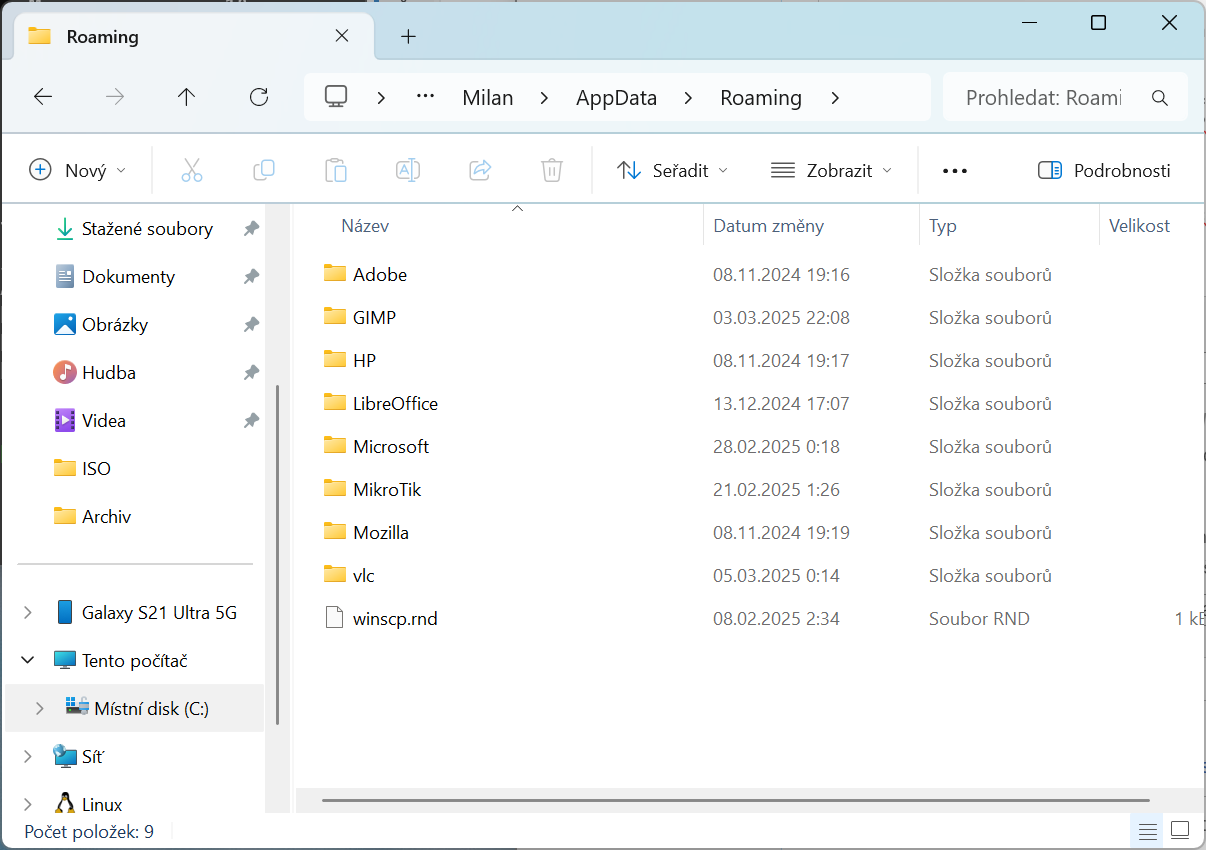Expand chevron after Roaming in address bar
Image resolution: width=1206 pixels, height=850 pixels.
pyautogui.click(x=835, y=98)
